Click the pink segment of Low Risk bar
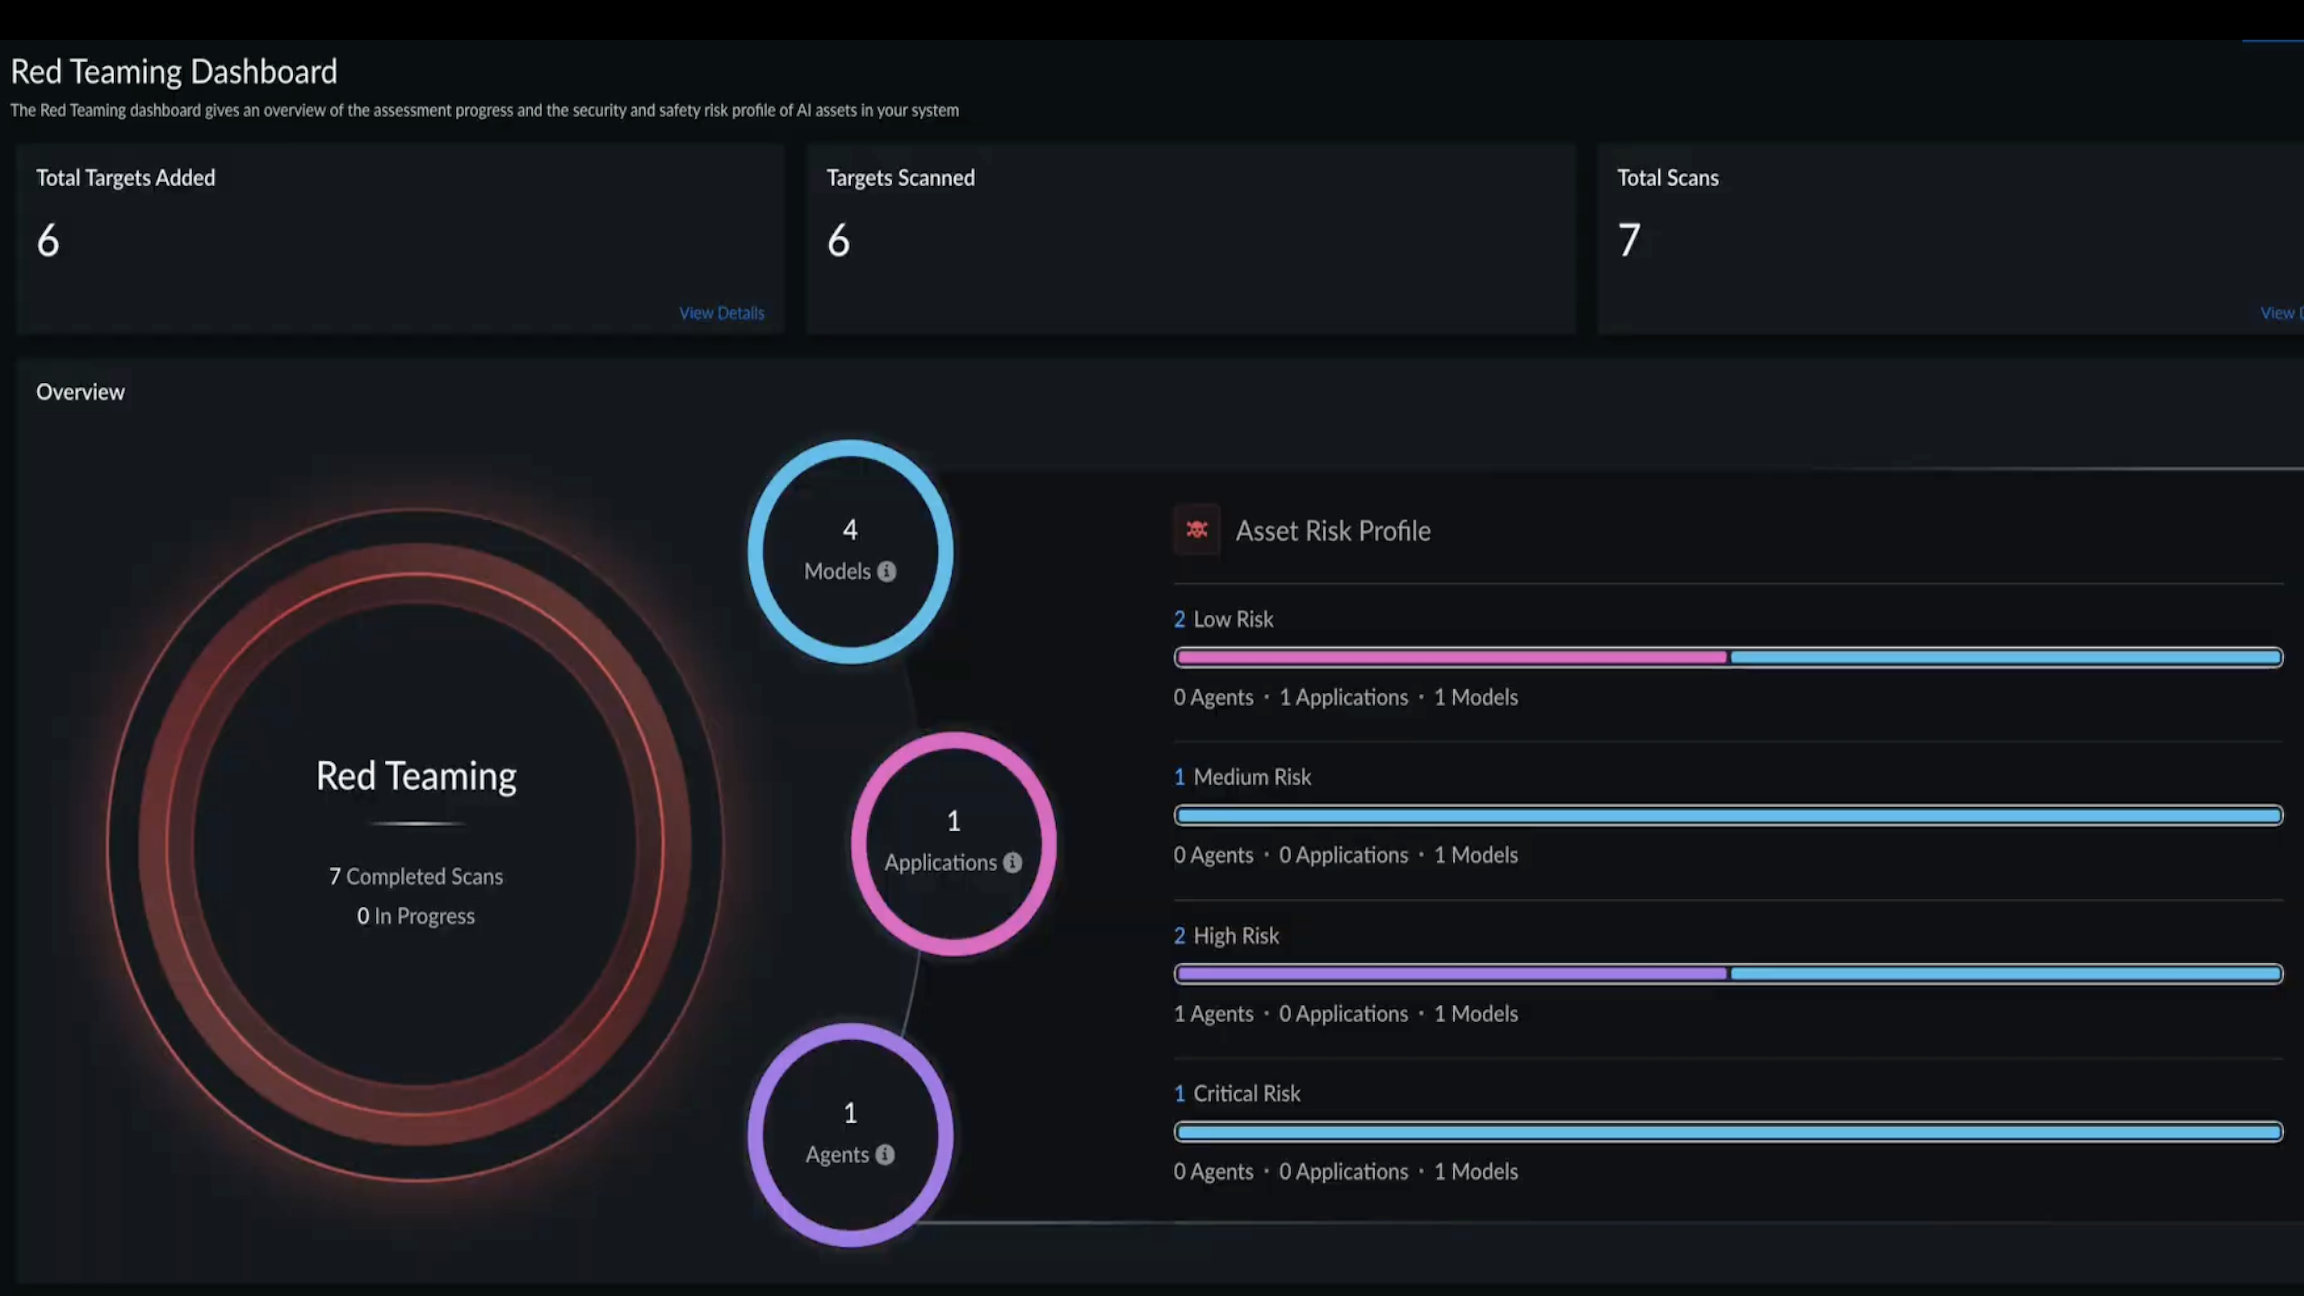This screenshot has width=2304, height=1296. [x=1450, y=657]
